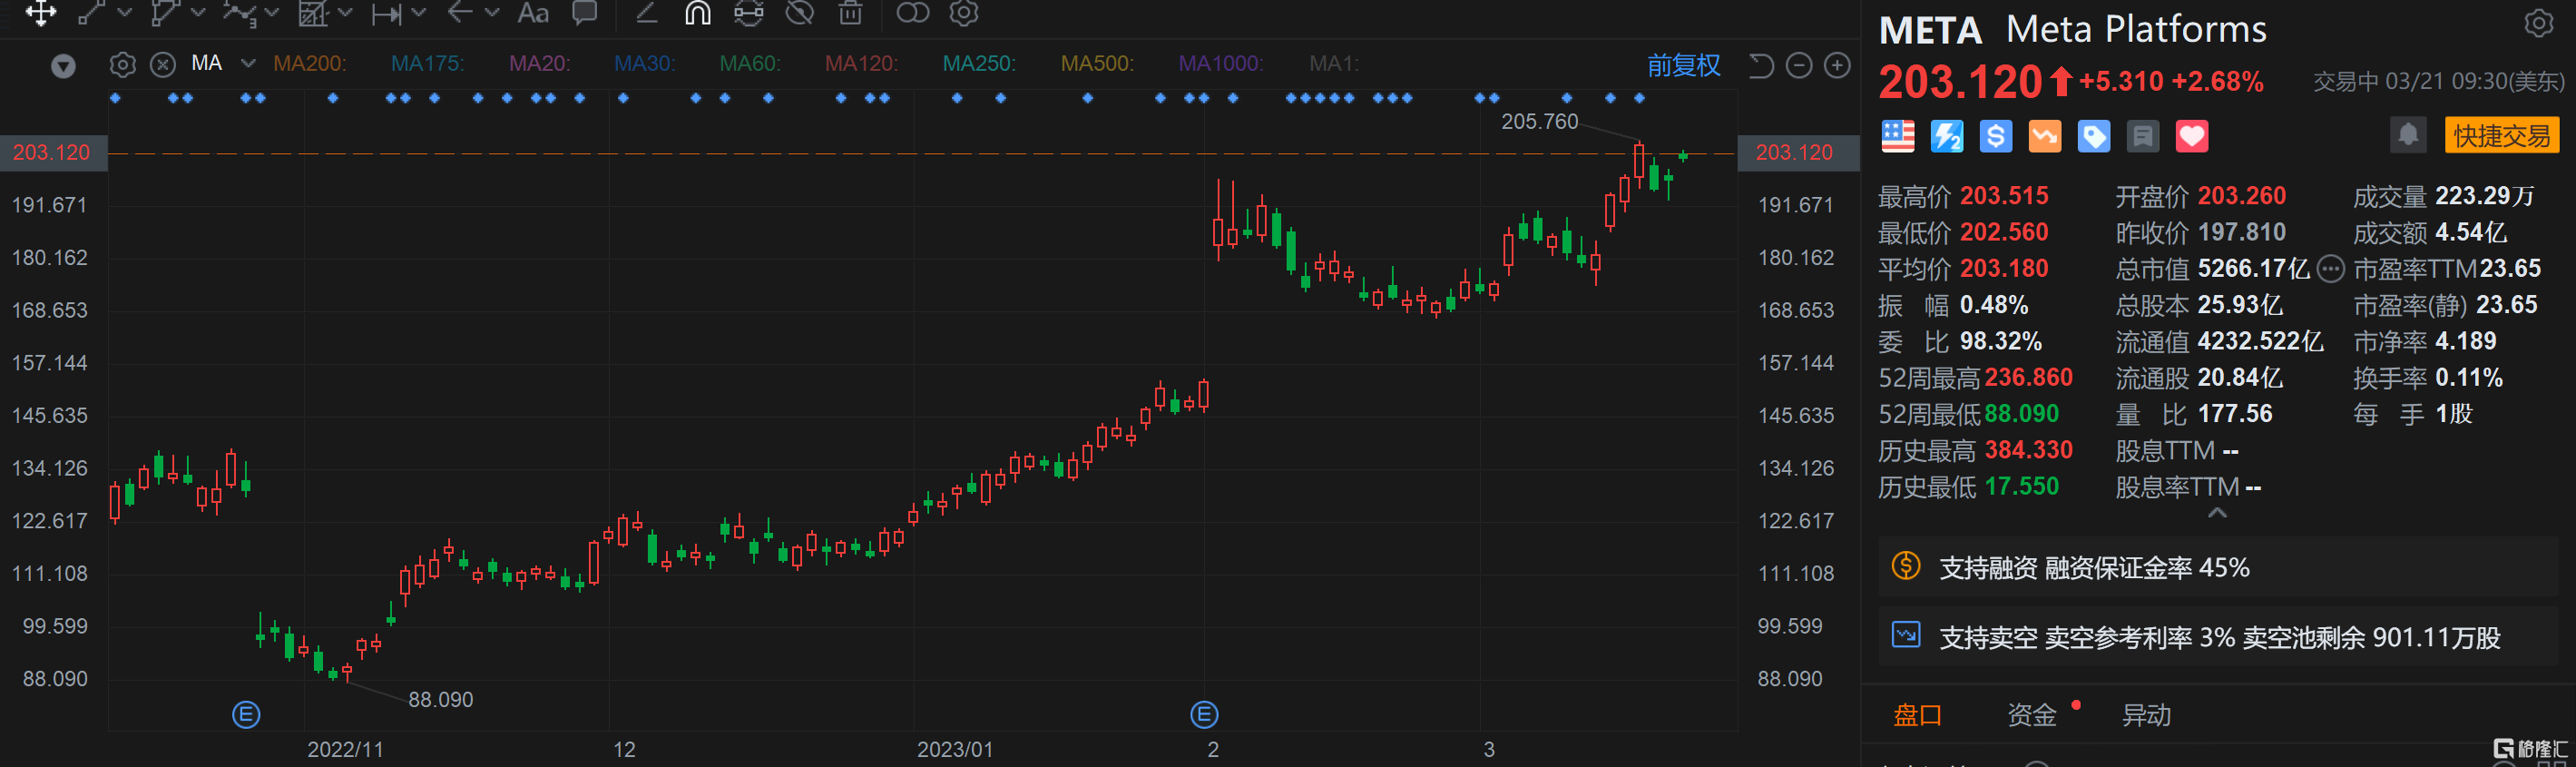The width and height of the screenshot is (2576, 767).
Task: Click the MA30 legend label
Action: [645, 64]
